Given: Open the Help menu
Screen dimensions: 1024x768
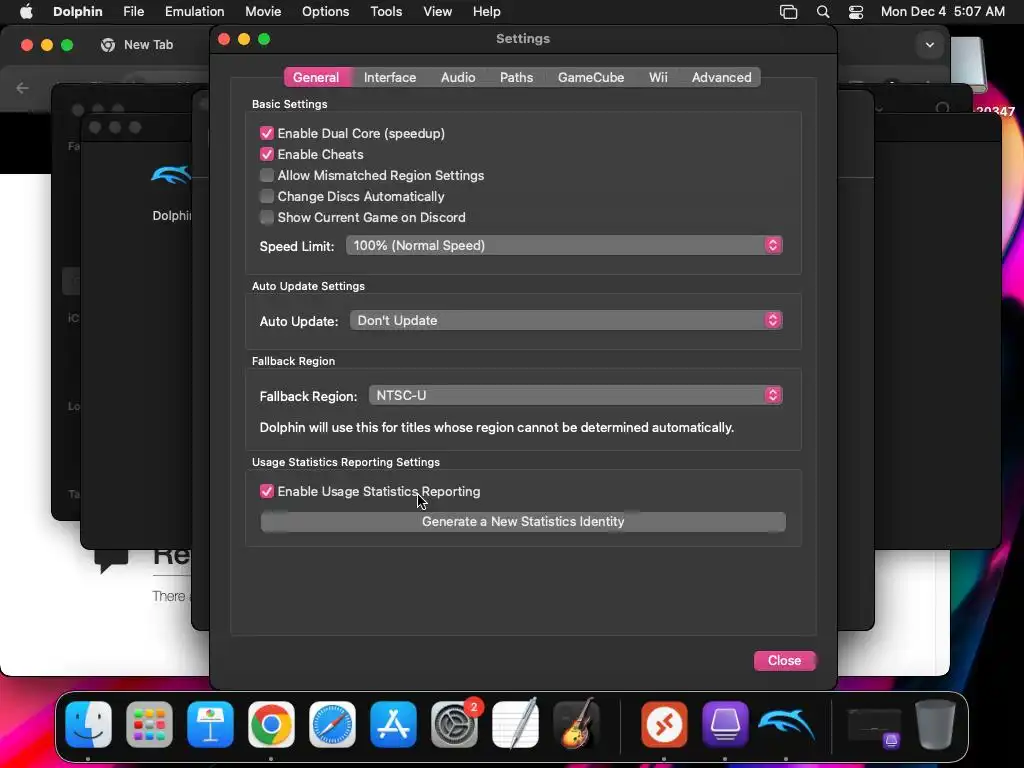Looking at the screenshot, I should click(487, 12).
